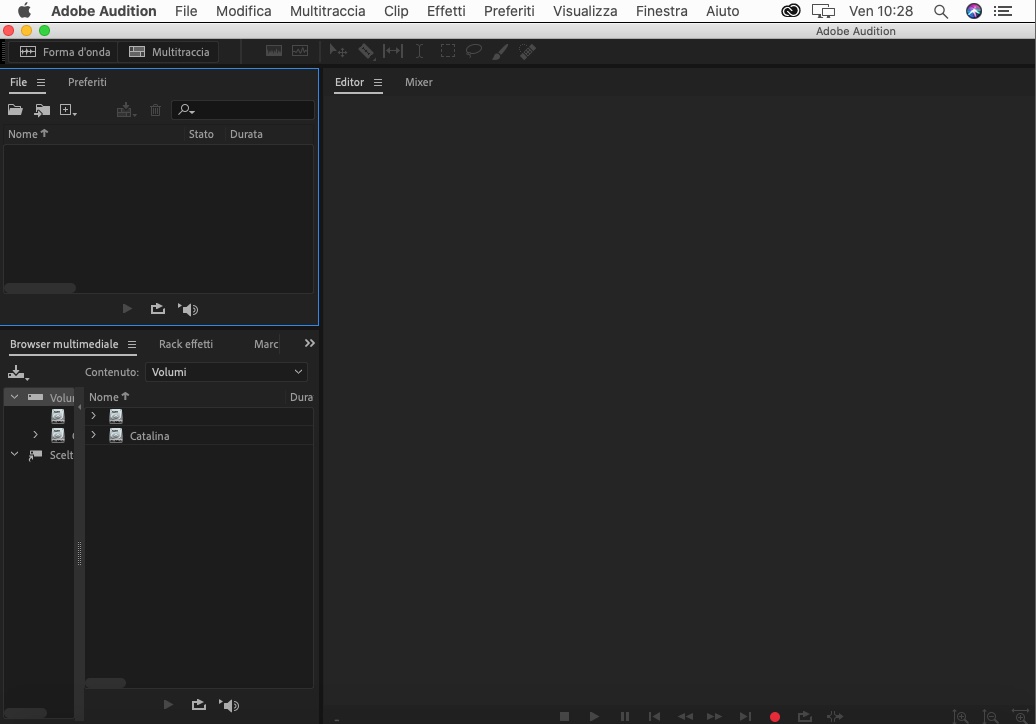
Task: Select the Slip tool
Action: pos(392,52)
